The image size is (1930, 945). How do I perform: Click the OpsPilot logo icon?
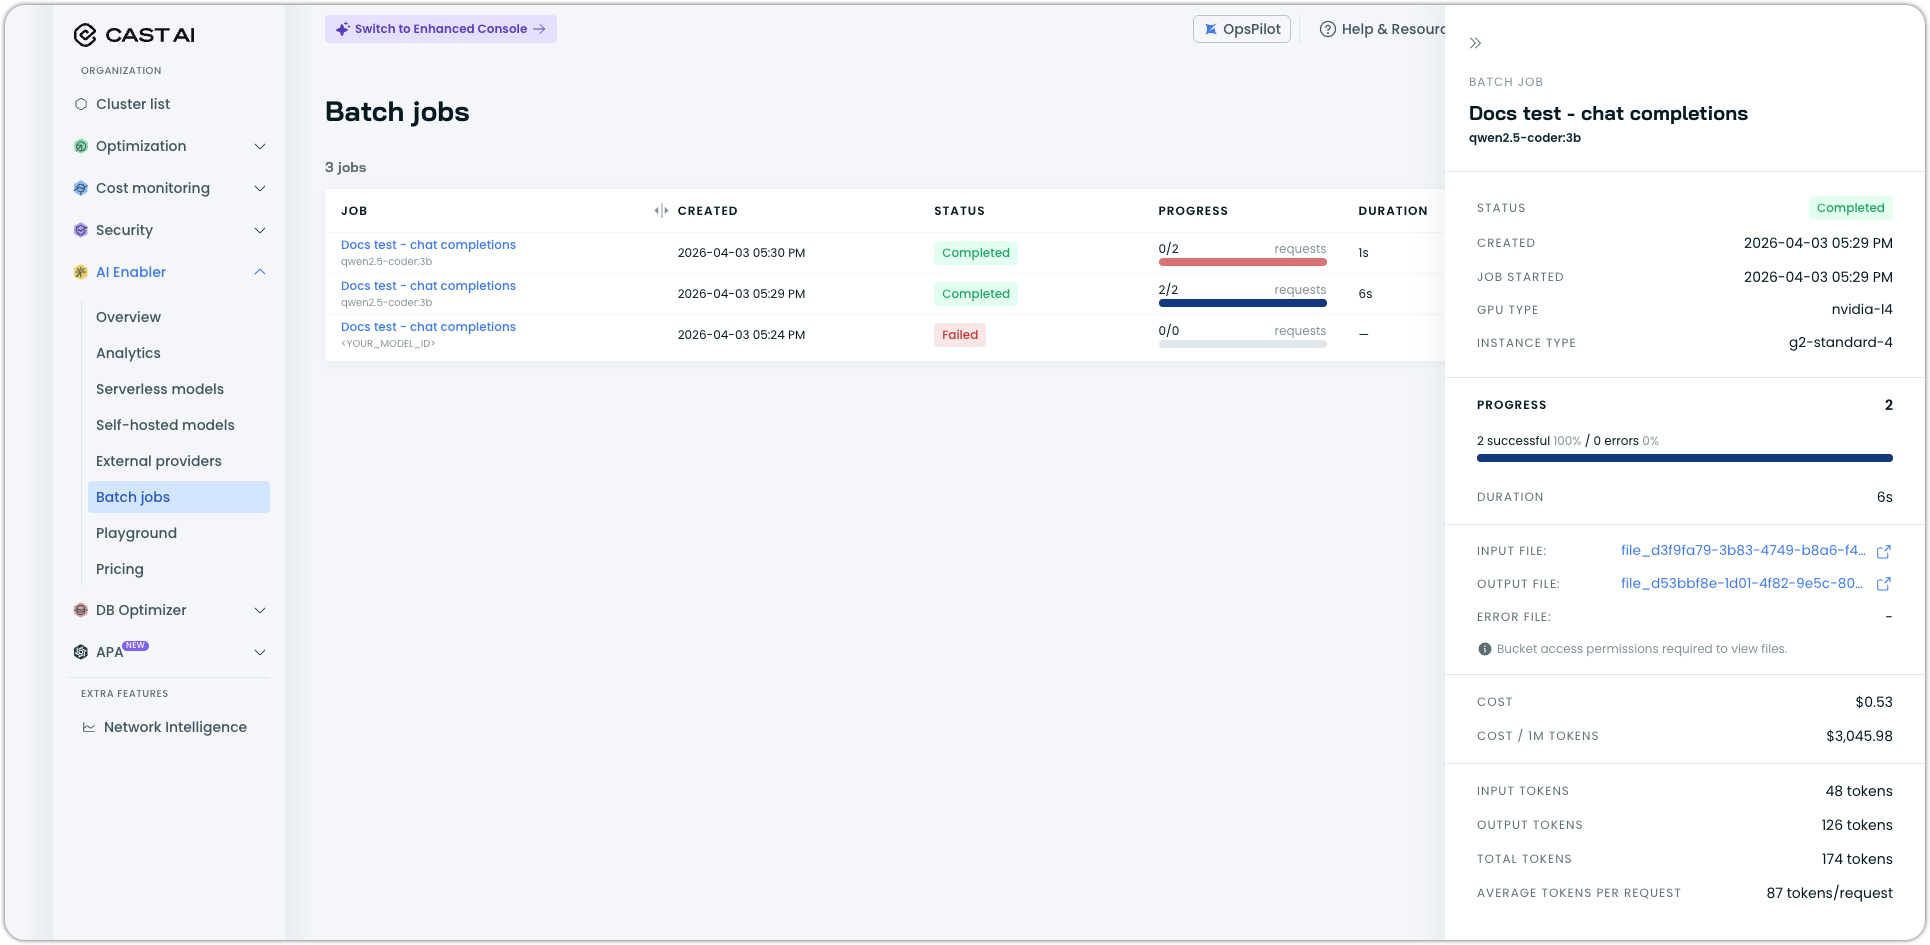(1211, 29)
